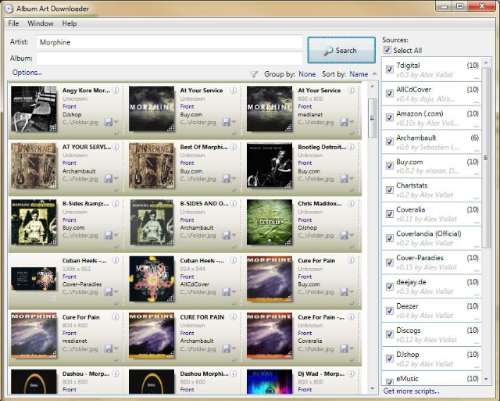Viewport: 500px width, 401px height.
Task: Change Group by None setting
Action: (307, 74)
